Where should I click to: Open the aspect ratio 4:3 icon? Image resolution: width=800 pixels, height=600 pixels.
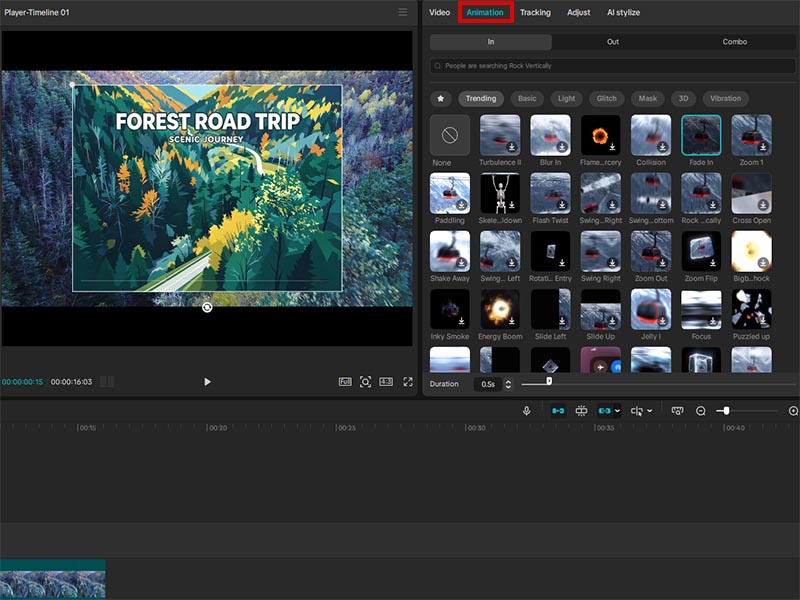[x=386, y=382]
